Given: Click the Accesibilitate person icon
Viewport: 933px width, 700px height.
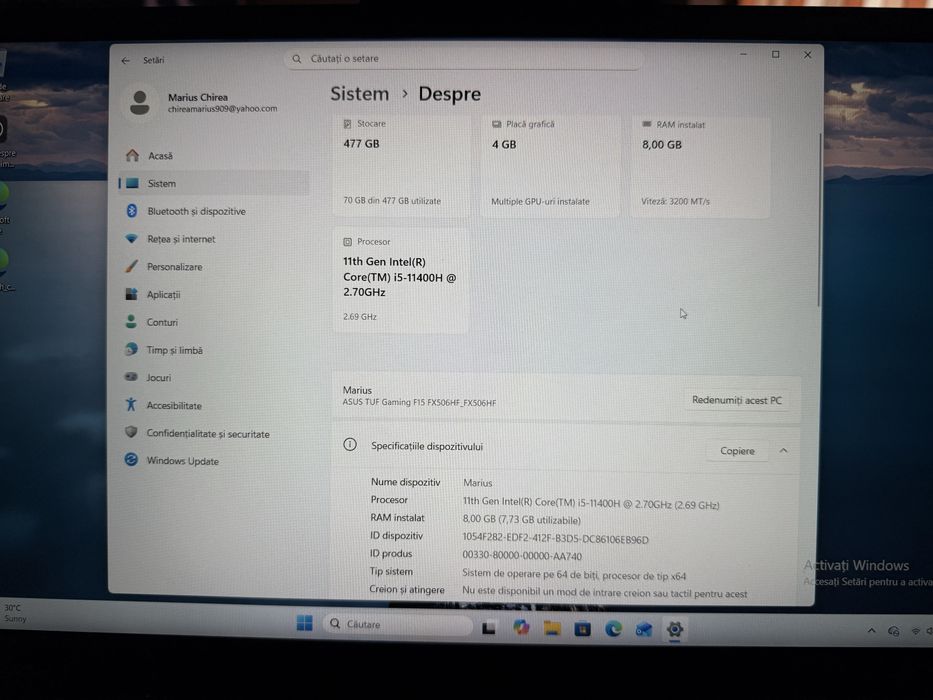Looking at the screenshot, I should click(131, 405).
